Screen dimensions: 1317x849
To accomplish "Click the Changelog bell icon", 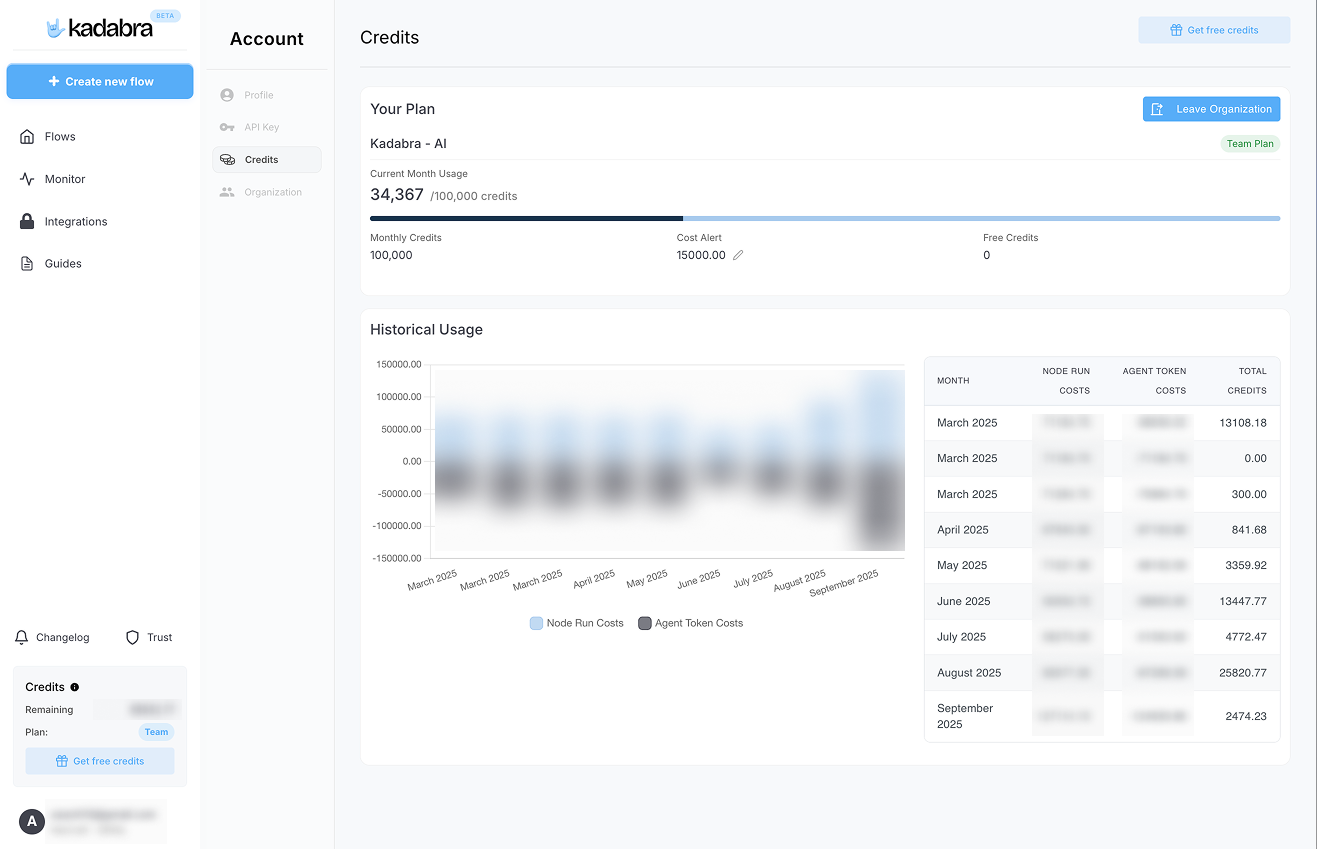I will click(22, 637).
